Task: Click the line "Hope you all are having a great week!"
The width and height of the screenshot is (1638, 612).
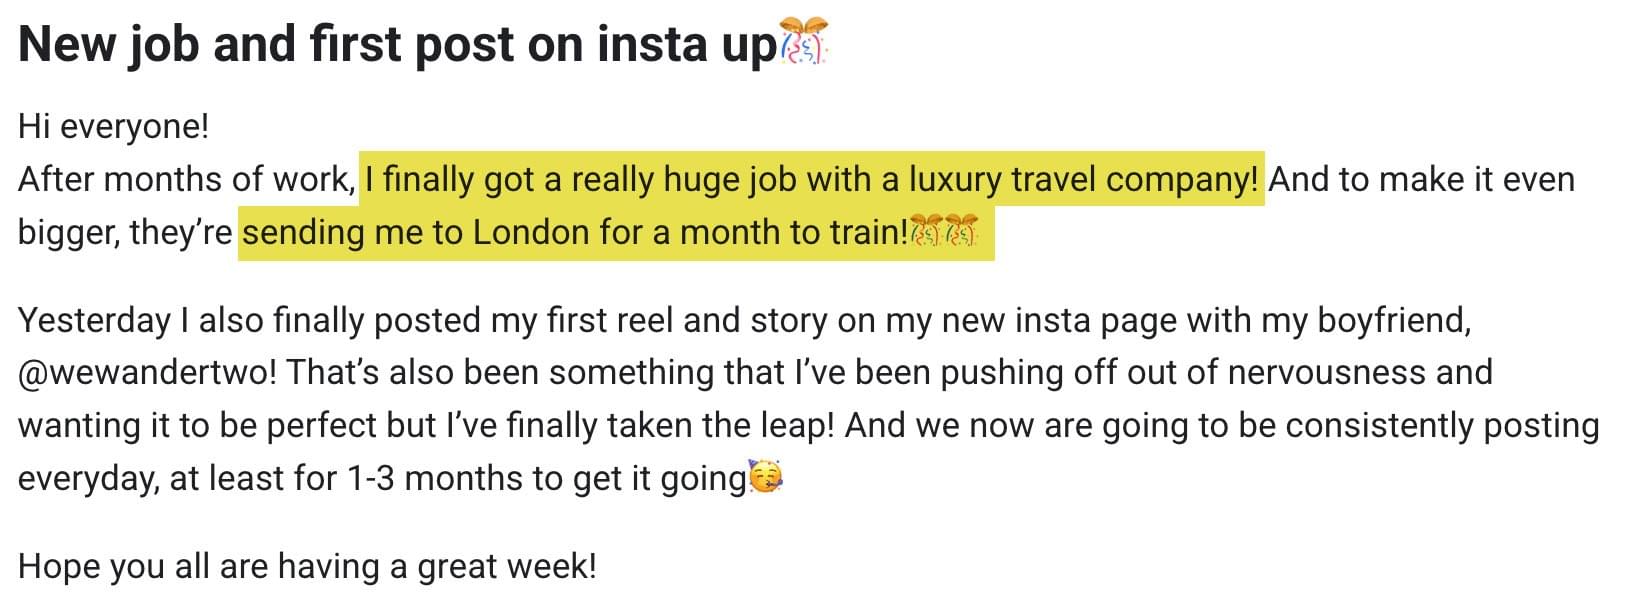Action: click(x=308, y=566)
